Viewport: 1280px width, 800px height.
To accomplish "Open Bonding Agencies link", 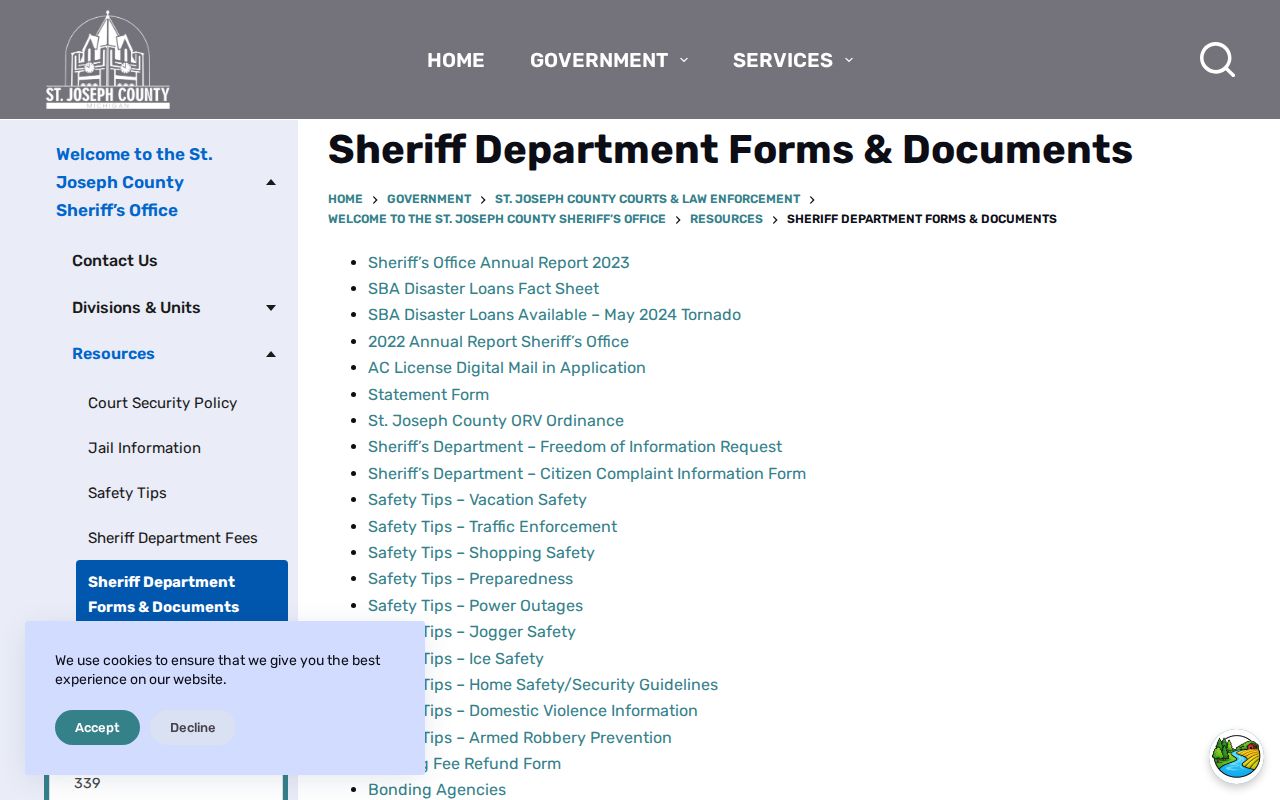I will pos(437,789).
